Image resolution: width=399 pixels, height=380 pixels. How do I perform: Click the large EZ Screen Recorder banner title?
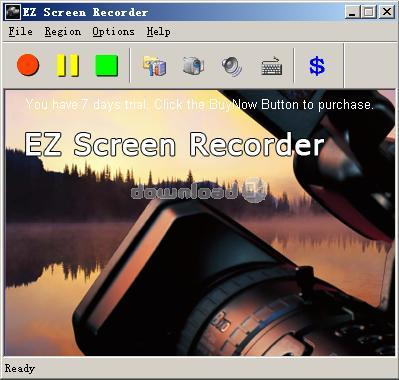pyautogui.click(x=174, y=144)
